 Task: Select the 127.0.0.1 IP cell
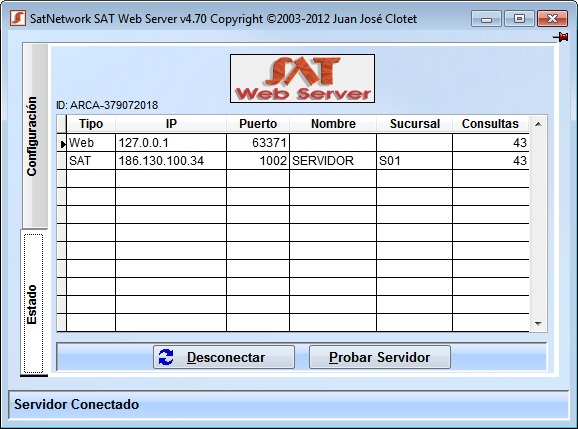(171, 143)
